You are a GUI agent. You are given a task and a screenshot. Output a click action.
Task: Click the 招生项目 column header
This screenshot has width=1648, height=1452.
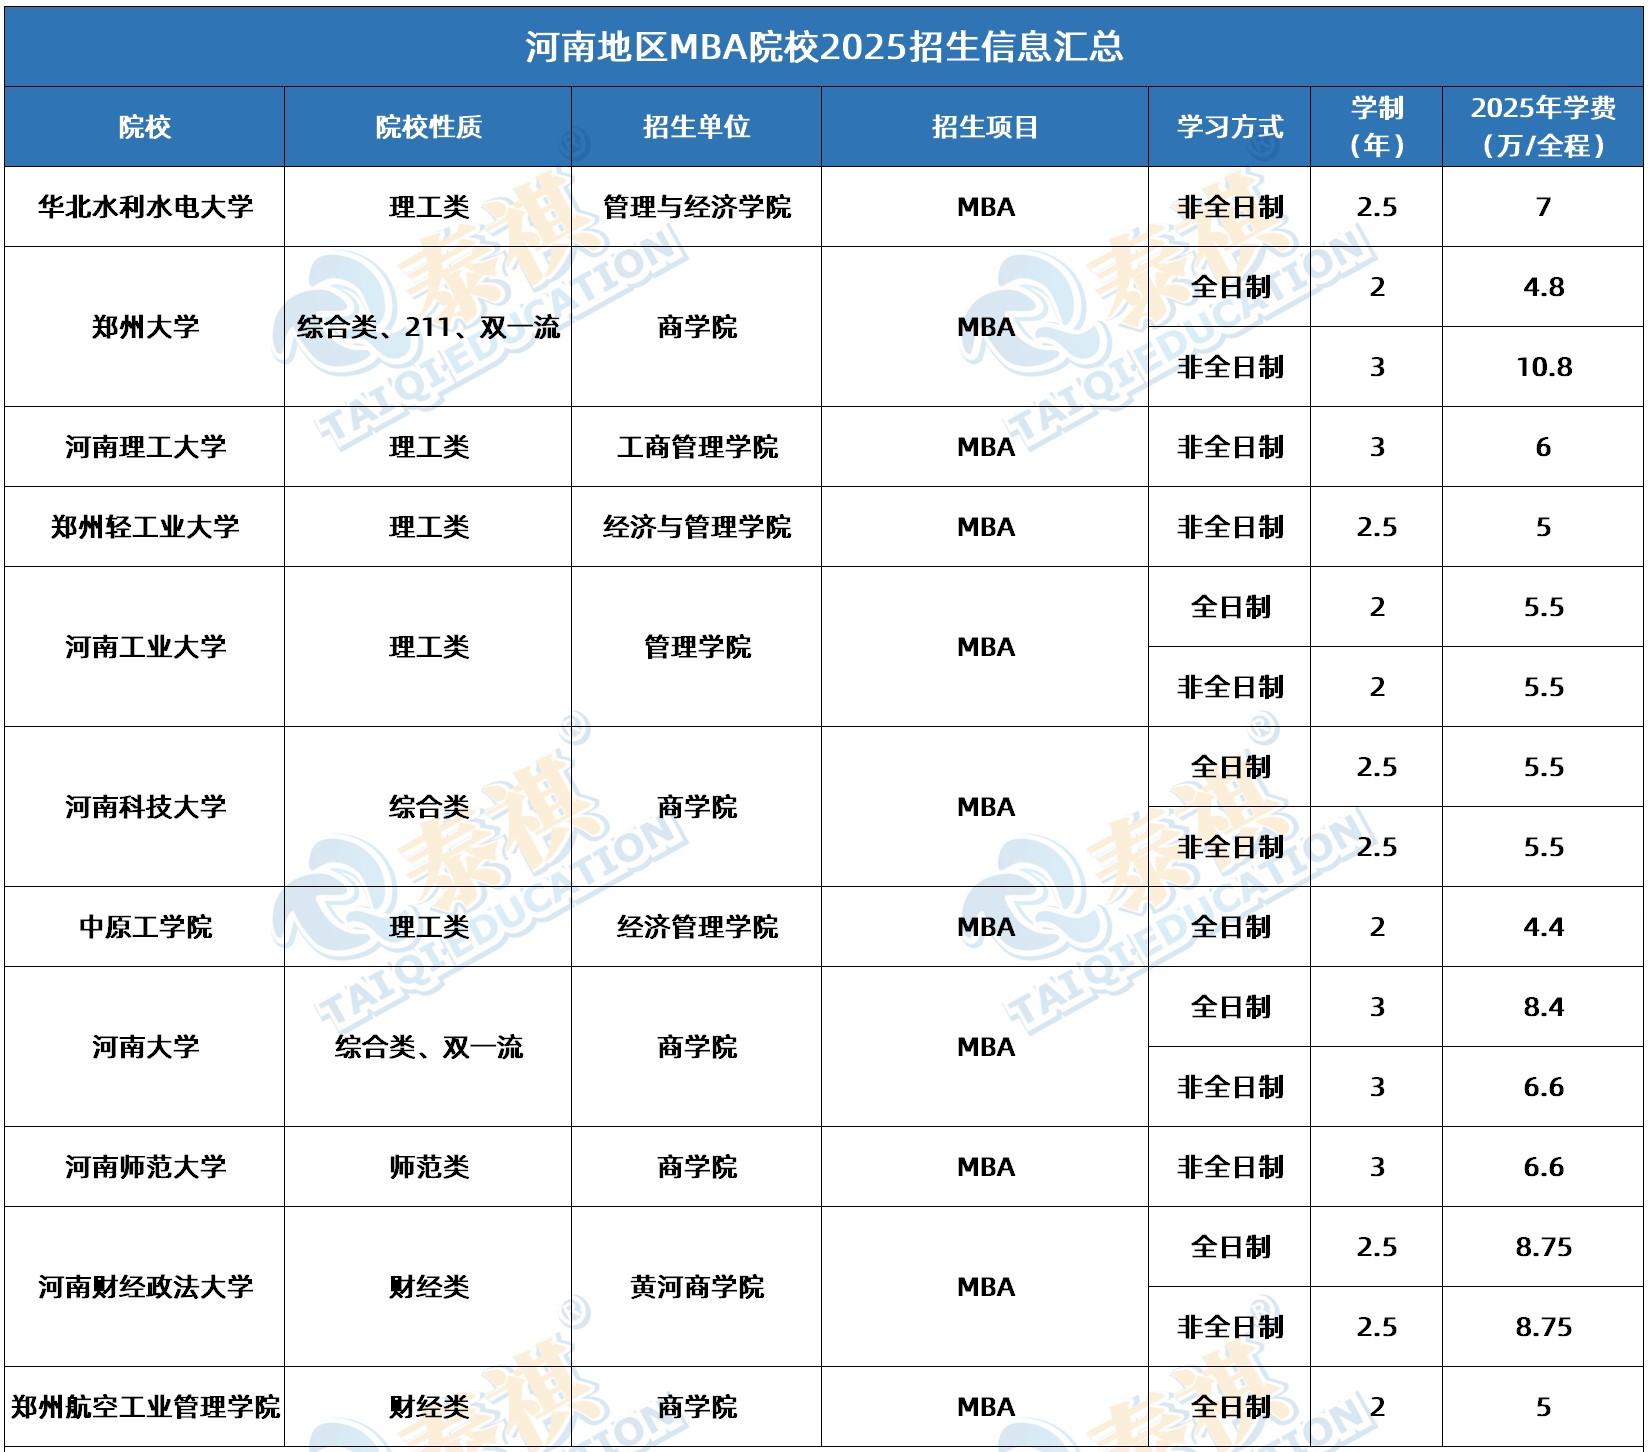985,127
